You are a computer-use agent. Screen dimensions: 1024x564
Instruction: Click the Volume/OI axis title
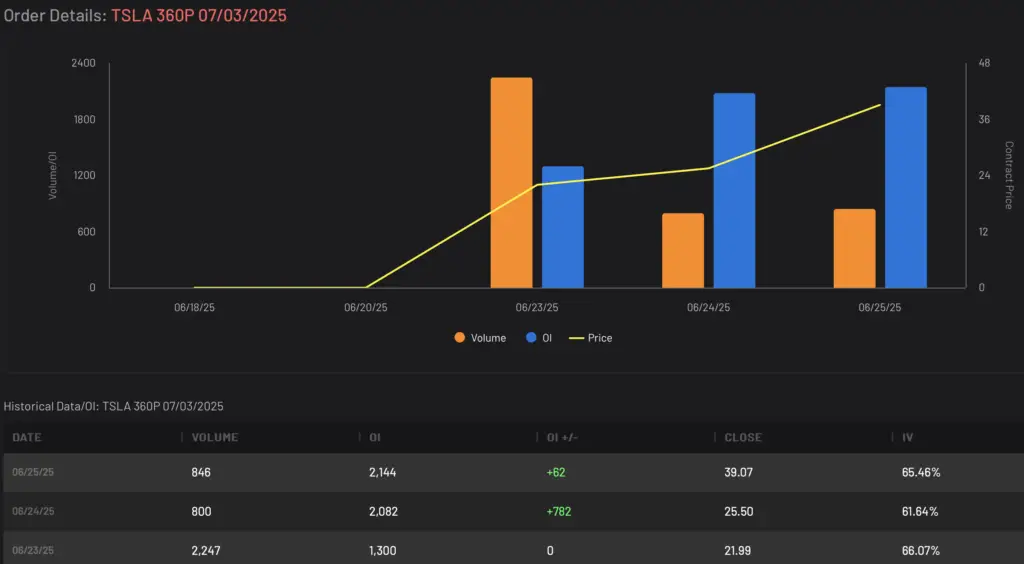[53, 175]
